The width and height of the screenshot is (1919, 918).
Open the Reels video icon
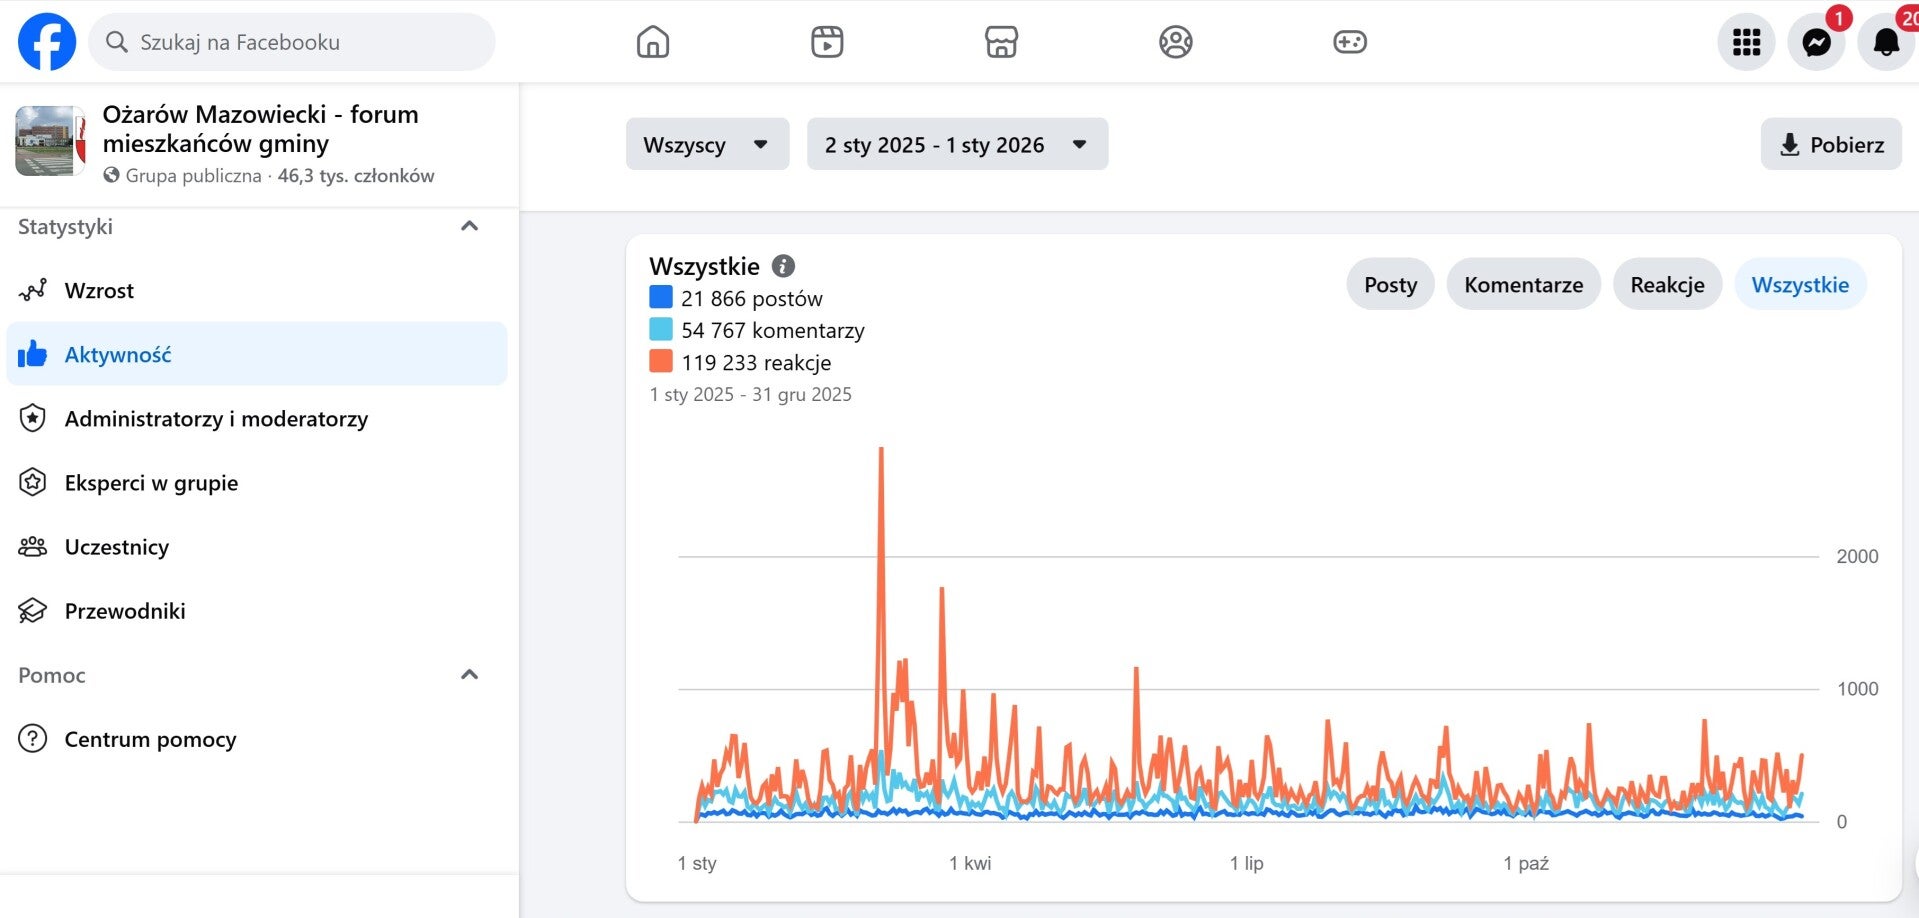[x=827, y=42]
